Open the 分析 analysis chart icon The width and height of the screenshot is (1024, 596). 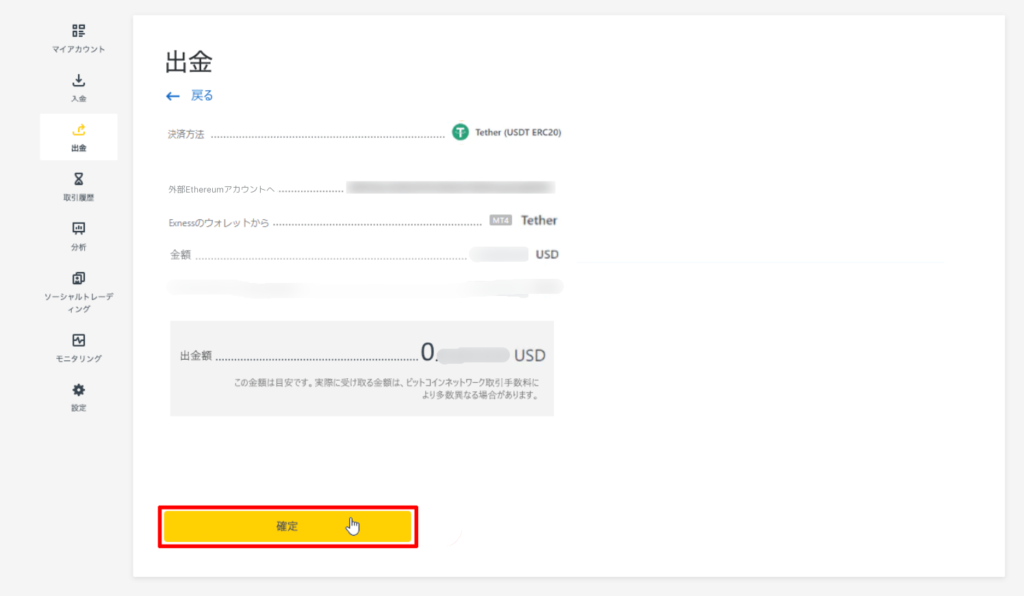(x=78, y=228)
